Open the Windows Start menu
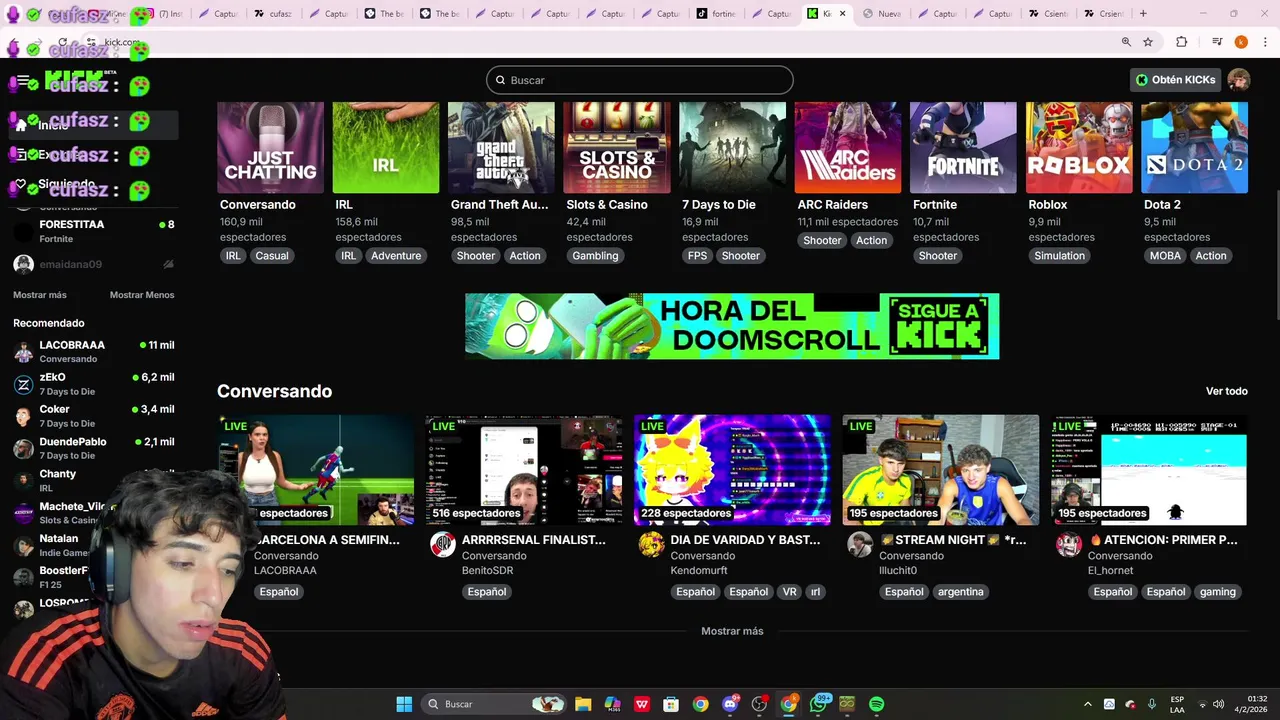1280x720 pixels. tap(404, 704)
